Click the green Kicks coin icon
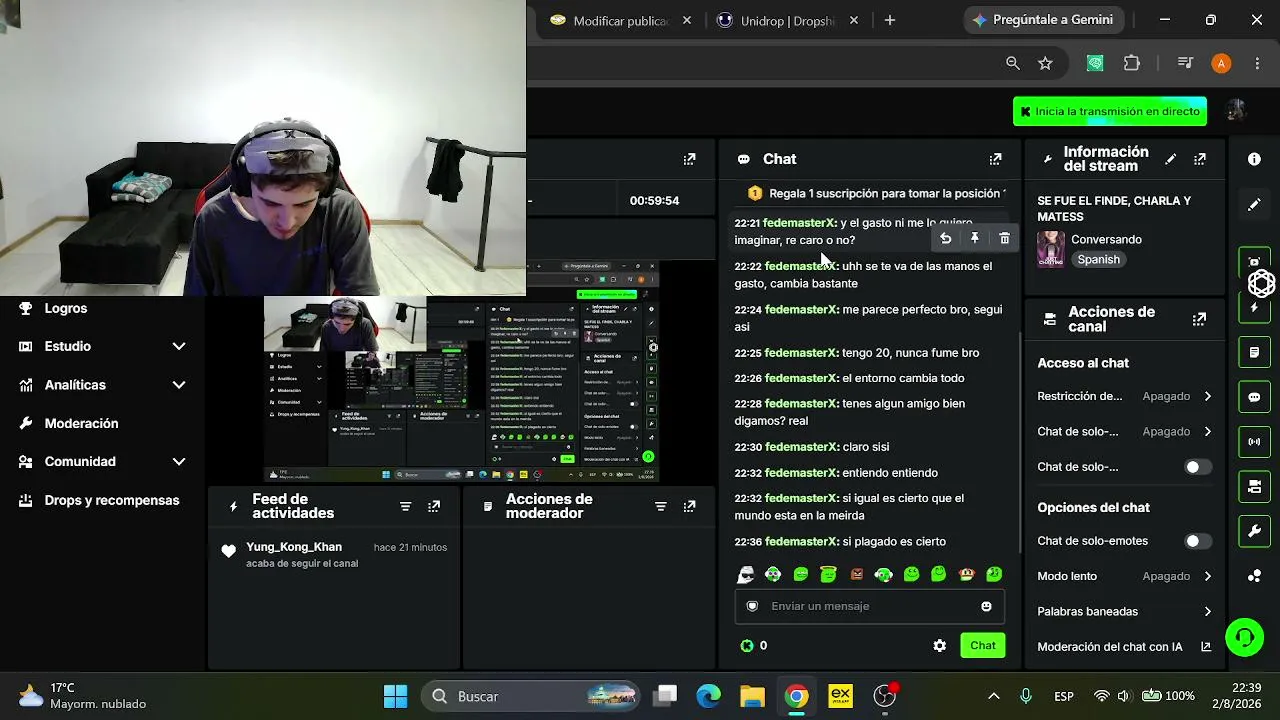 point(746,646)
